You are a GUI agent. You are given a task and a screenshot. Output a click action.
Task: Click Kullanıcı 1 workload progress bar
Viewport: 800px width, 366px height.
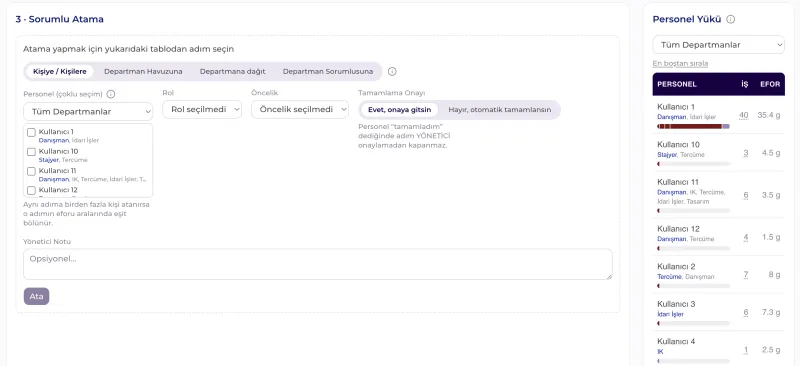pos(694,126)
